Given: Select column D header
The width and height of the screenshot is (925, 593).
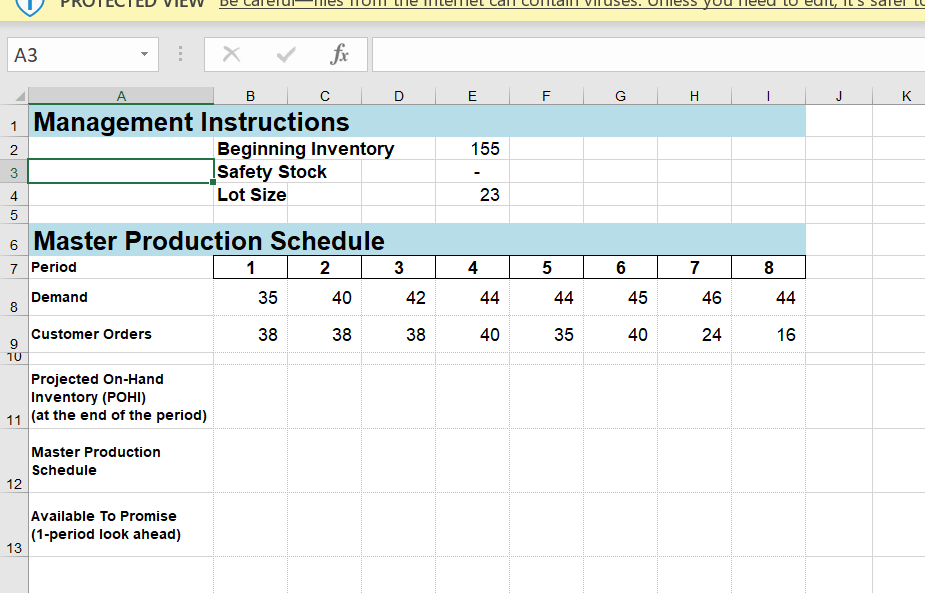Looking at the screenshot, I should pos(399,96).
